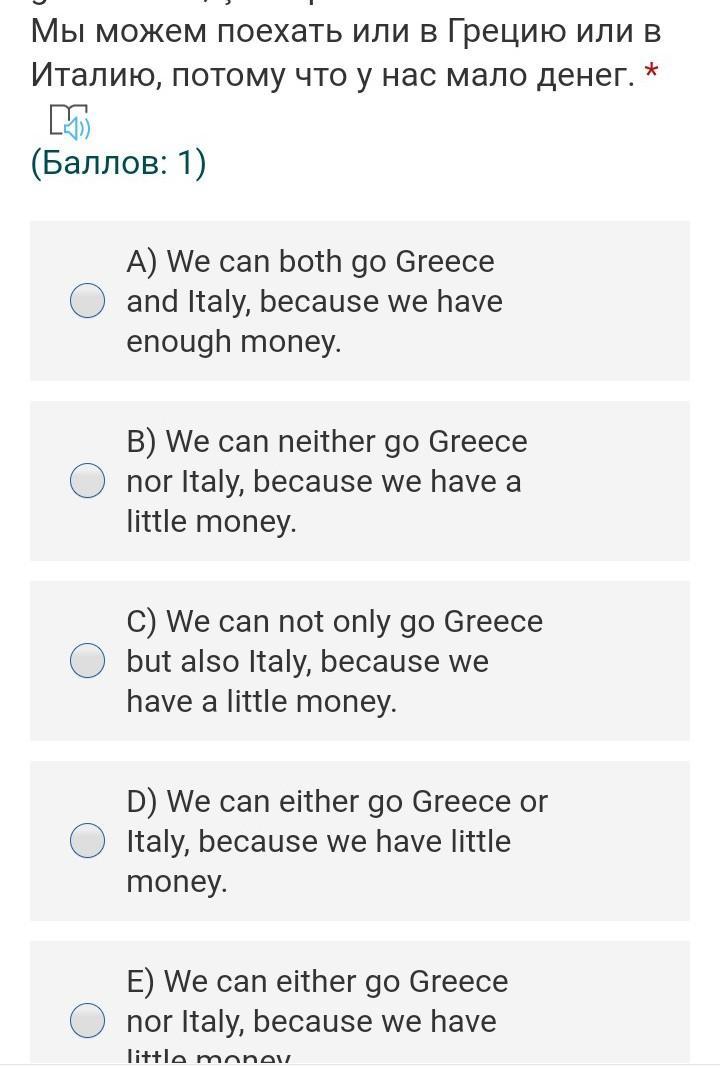Select the option E radio button
The height and width of the screenshot is (1070, 720).
point(88,1021)
